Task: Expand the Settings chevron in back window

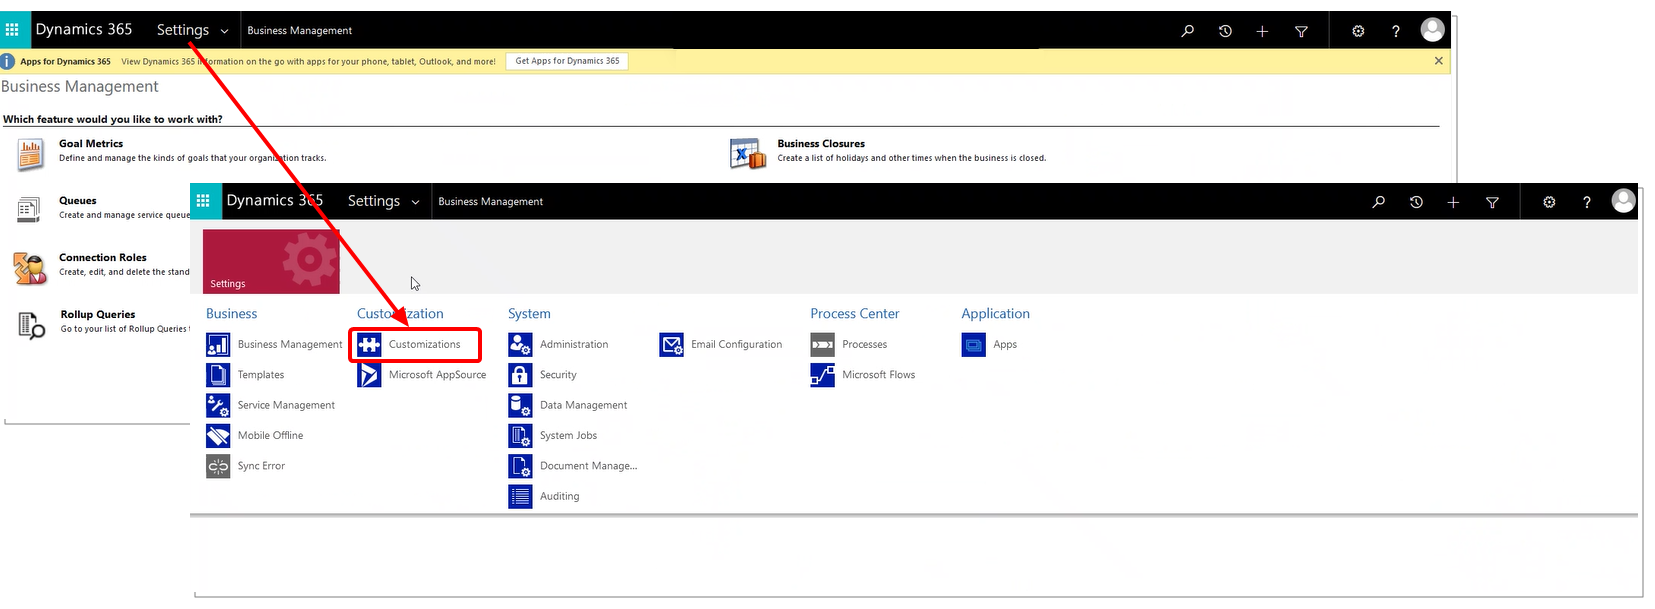Action: point(224,31)
